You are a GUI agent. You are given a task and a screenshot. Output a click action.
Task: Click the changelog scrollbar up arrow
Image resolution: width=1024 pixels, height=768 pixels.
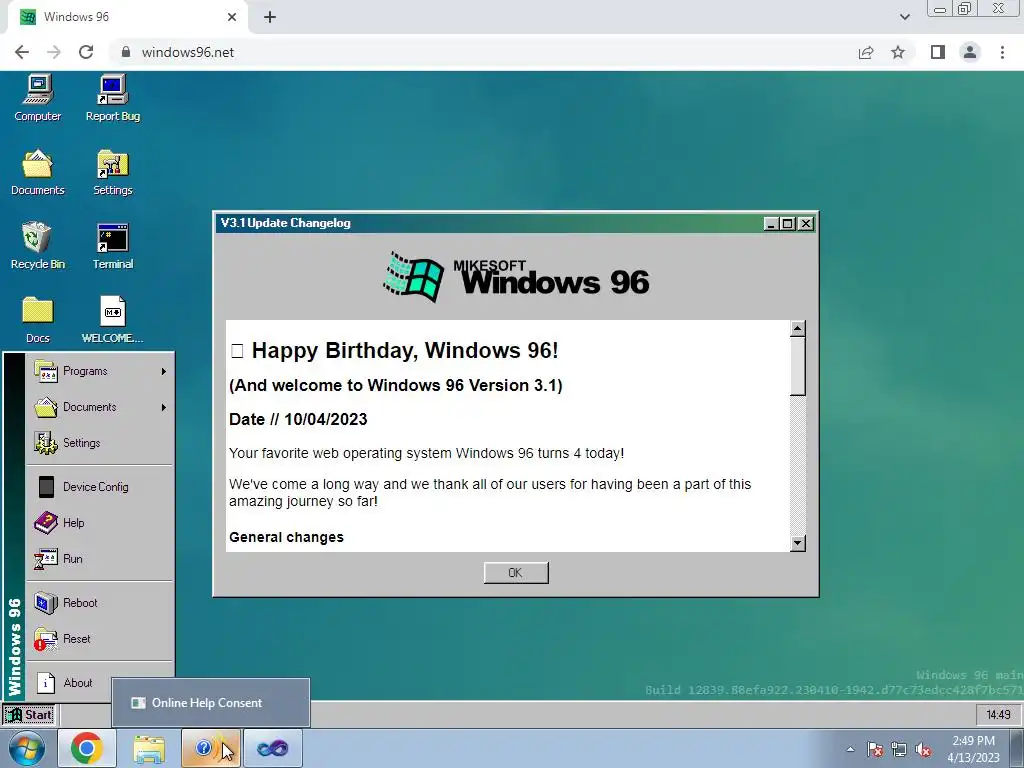797,328
